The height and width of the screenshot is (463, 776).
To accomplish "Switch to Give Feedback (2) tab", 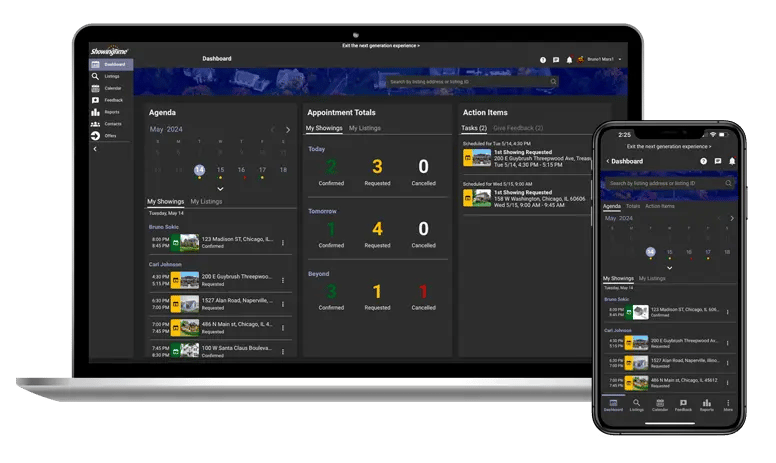I will (x=518, y=128).
